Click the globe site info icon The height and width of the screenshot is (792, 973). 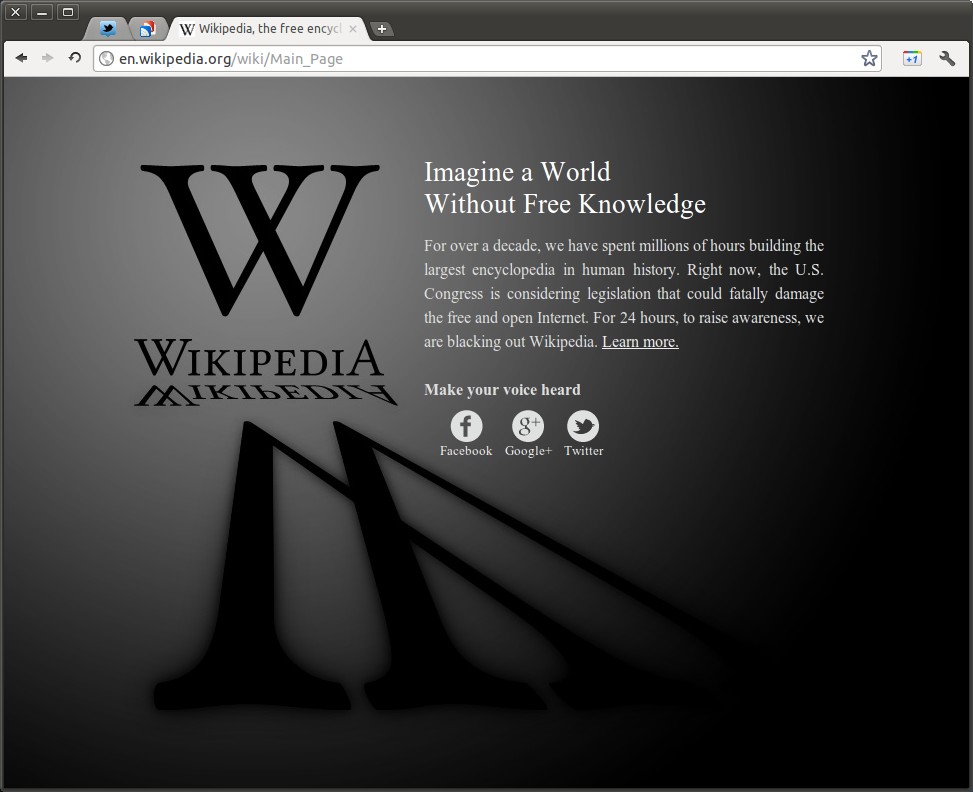106,58
